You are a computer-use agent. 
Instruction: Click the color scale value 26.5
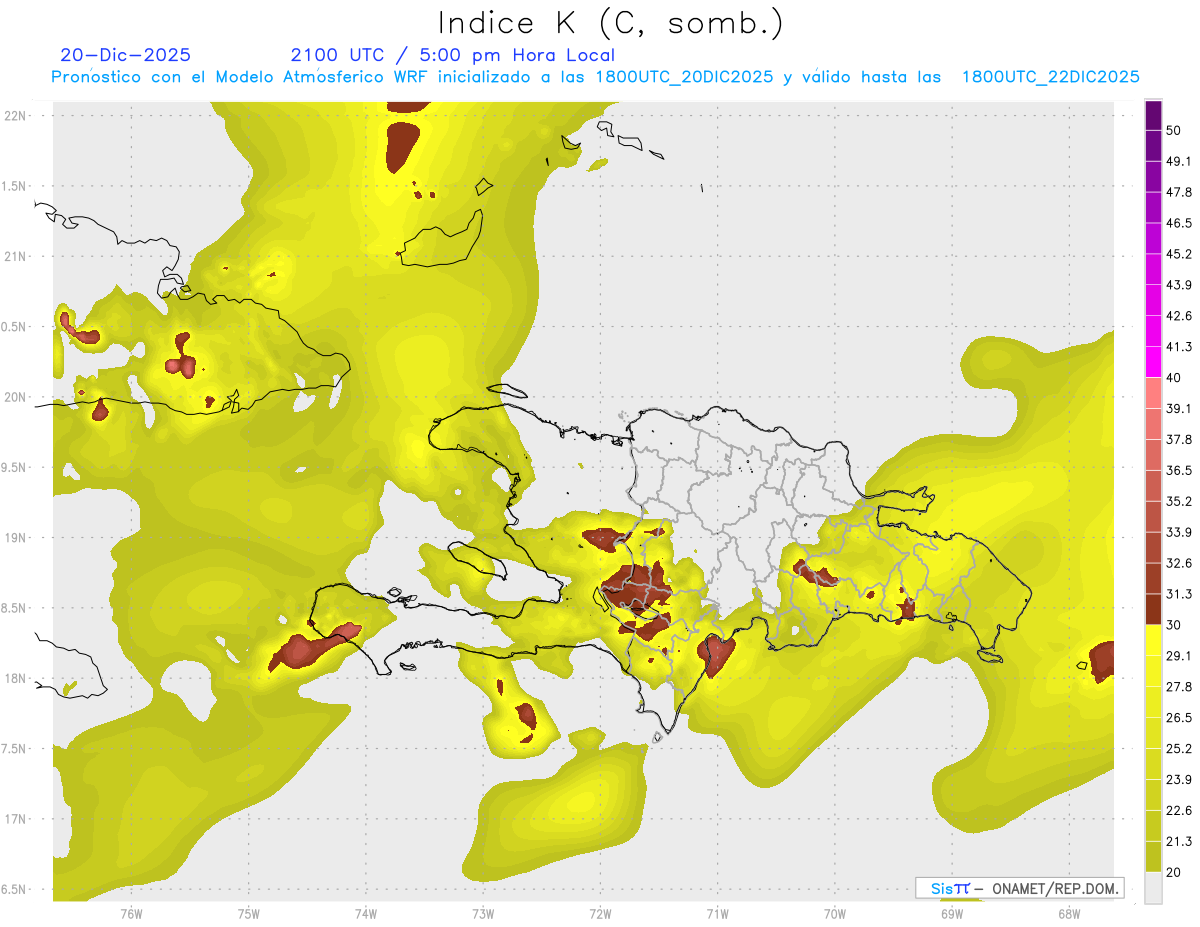1179,718
